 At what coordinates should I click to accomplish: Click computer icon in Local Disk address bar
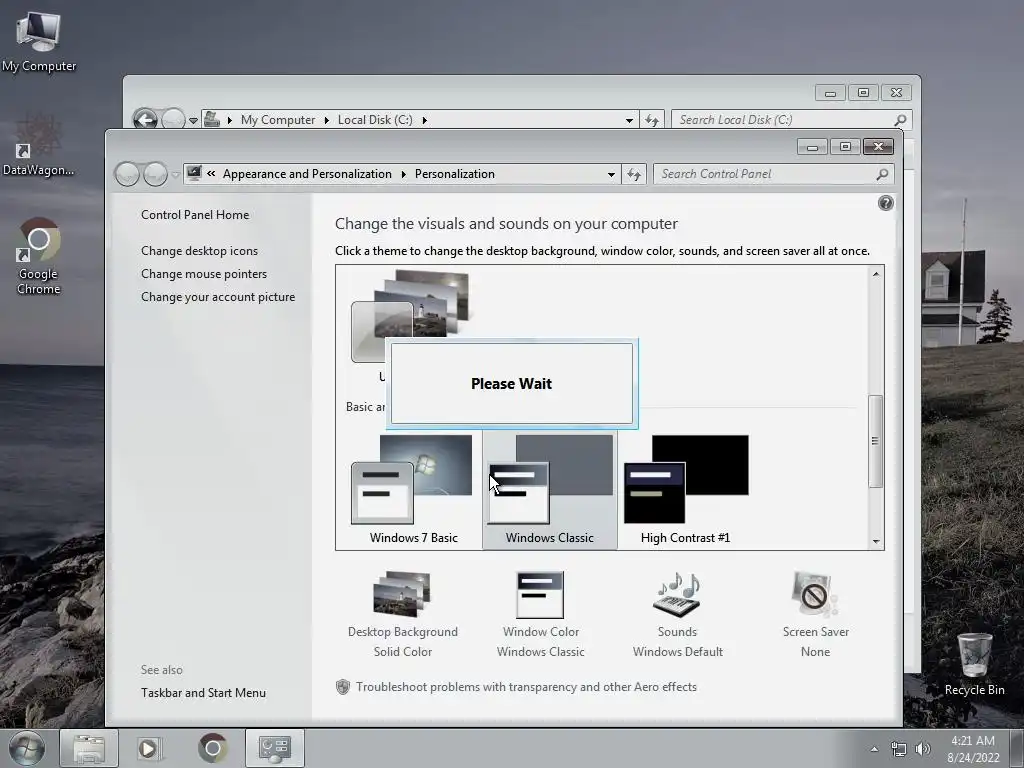point(212,120)
